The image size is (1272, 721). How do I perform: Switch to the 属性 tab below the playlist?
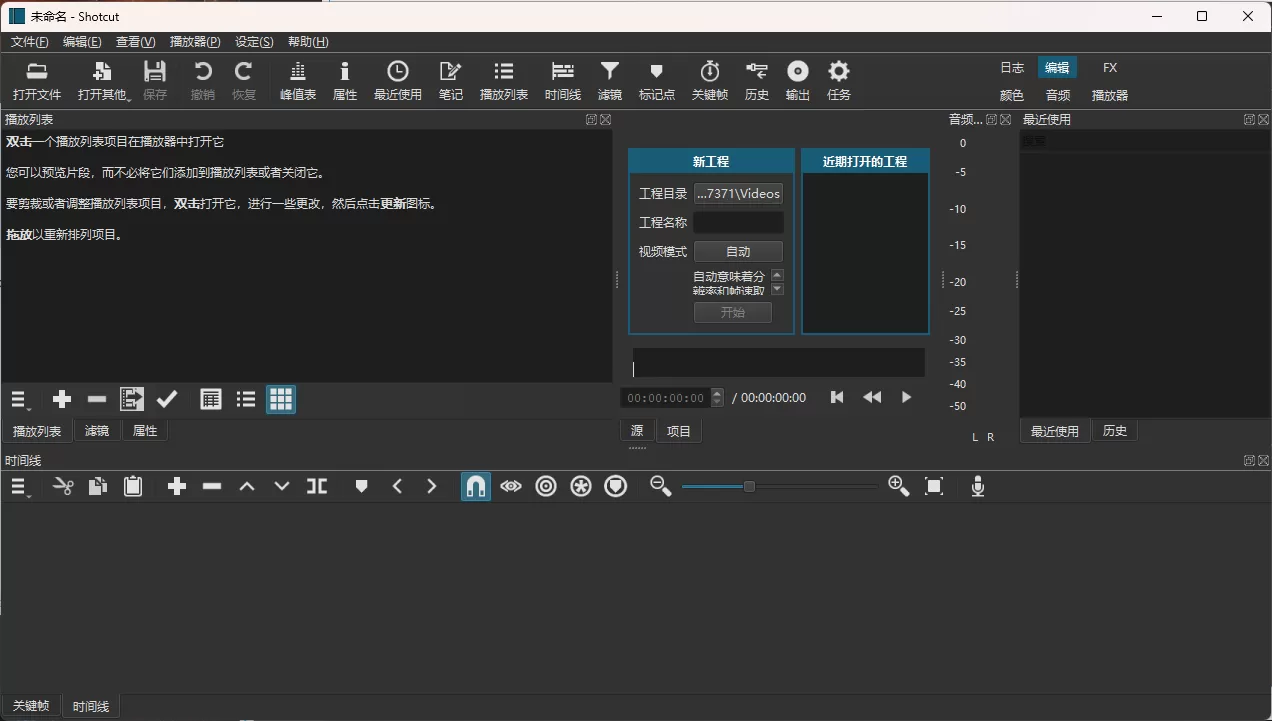click(x=144, y=430)
